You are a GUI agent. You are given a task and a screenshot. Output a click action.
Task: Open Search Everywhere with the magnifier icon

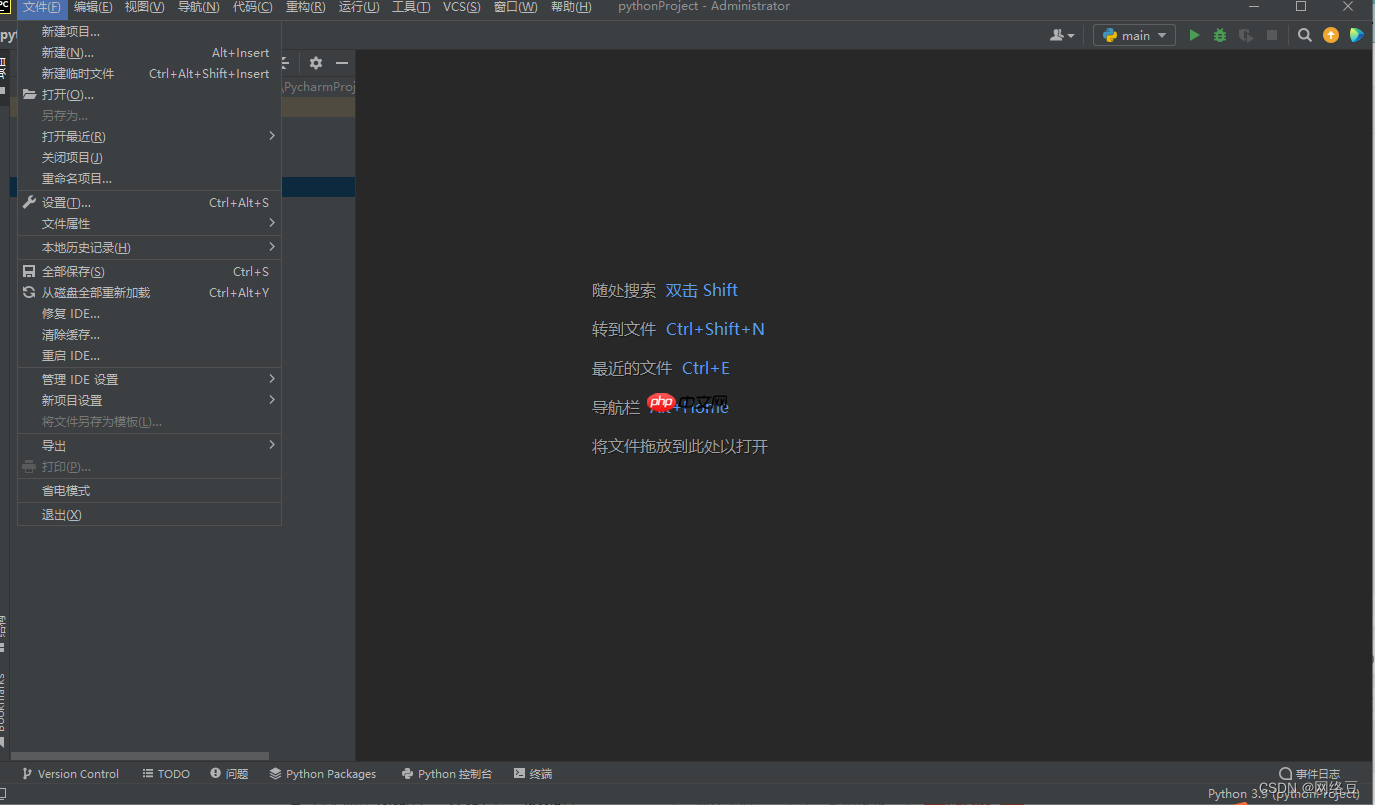pos(1304,33)
